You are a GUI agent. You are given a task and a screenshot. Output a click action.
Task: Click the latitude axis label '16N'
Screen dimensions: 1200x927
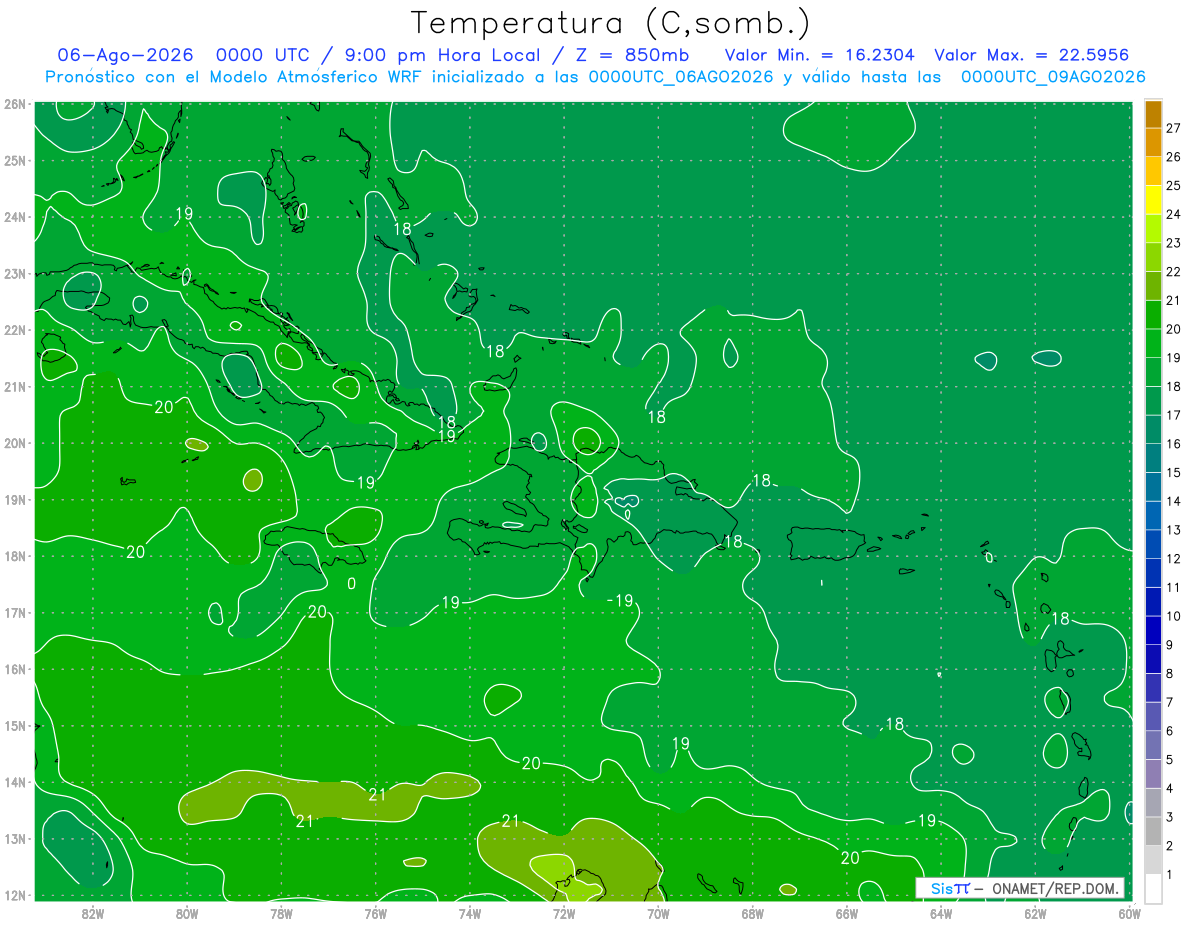(x=15, y=669)
